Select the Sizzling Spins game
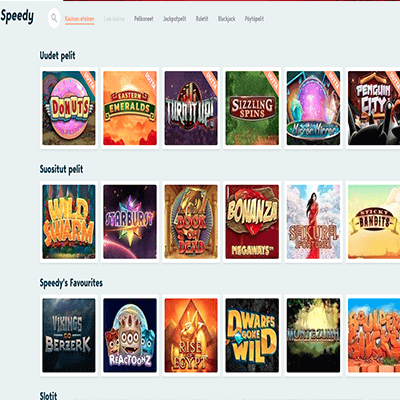The width and height of the screenshot is (400, 400). (252, 108)
